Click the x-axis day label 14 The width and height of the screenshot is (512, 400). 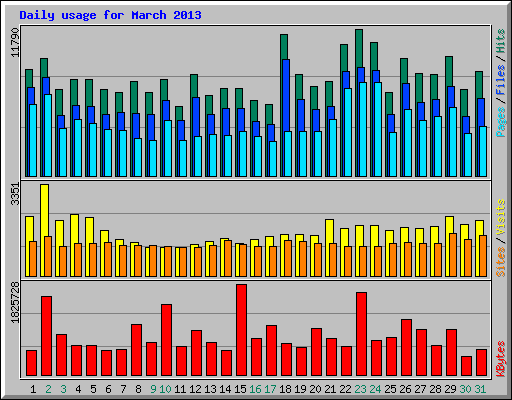click(225, 389)
